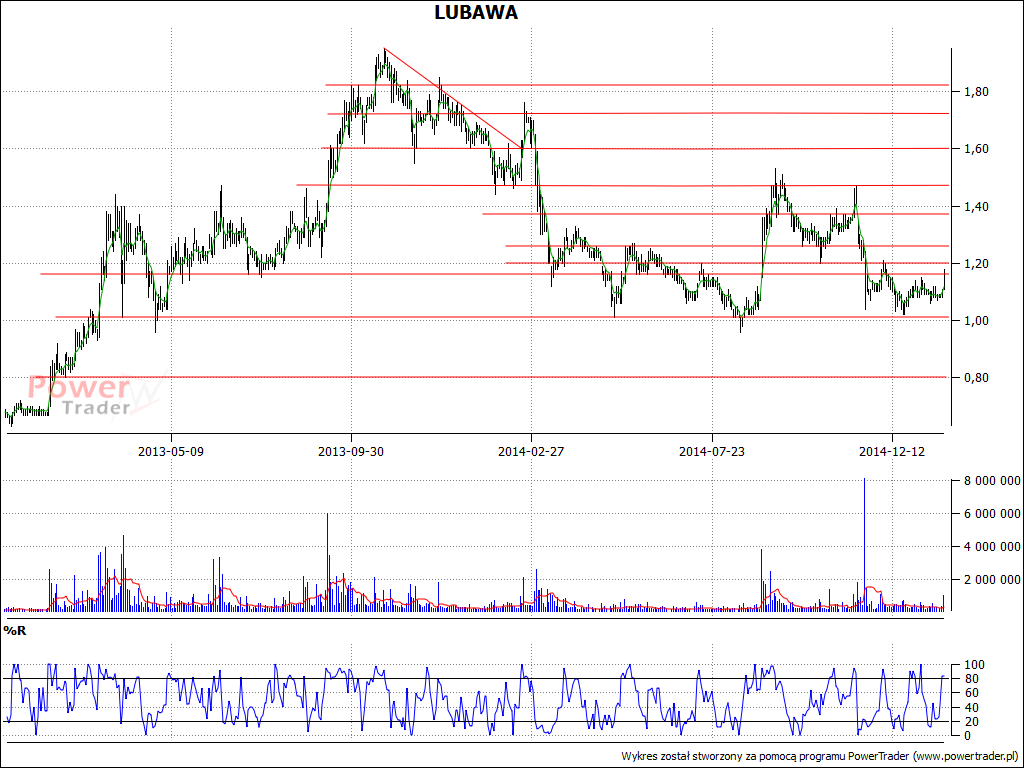Click the red descending trendline on price chart

point(453,98)
